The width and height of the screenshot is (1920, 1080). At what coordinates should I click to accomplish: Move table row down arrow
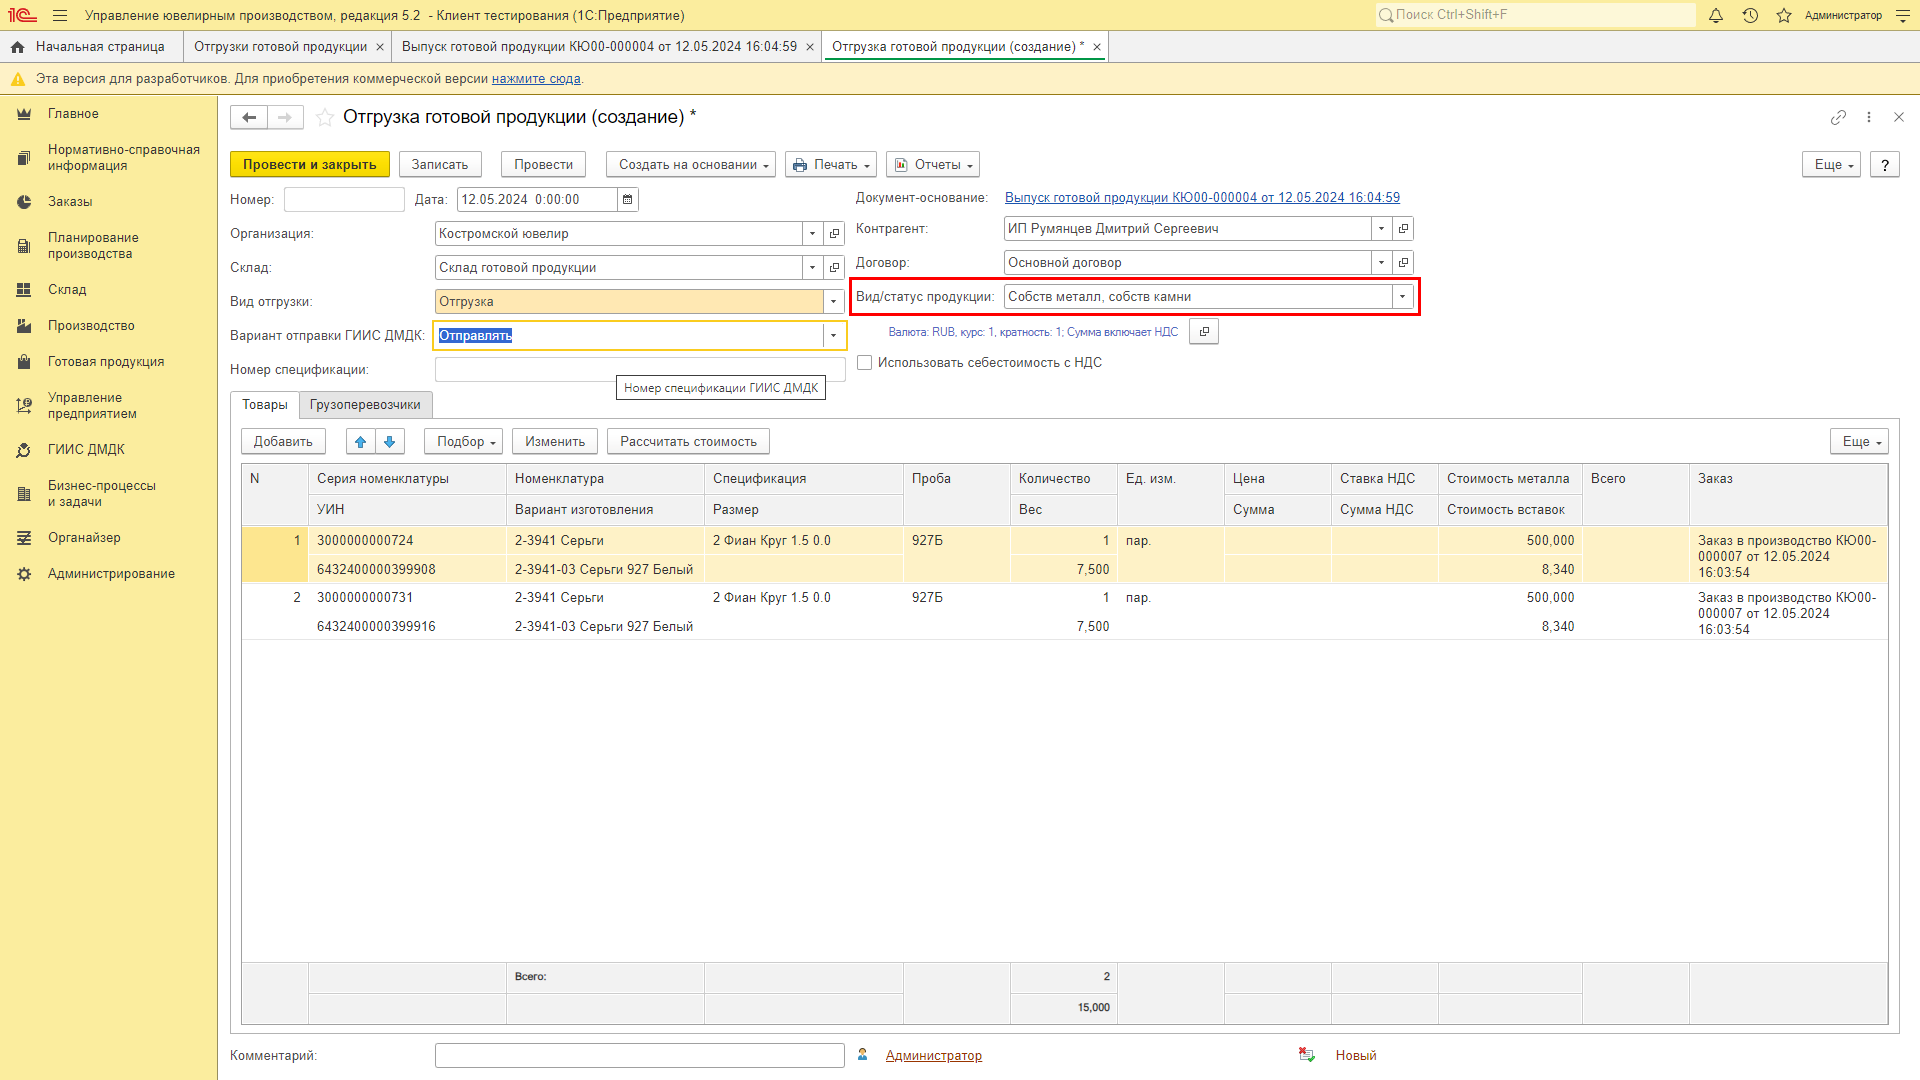click(390, 442)
